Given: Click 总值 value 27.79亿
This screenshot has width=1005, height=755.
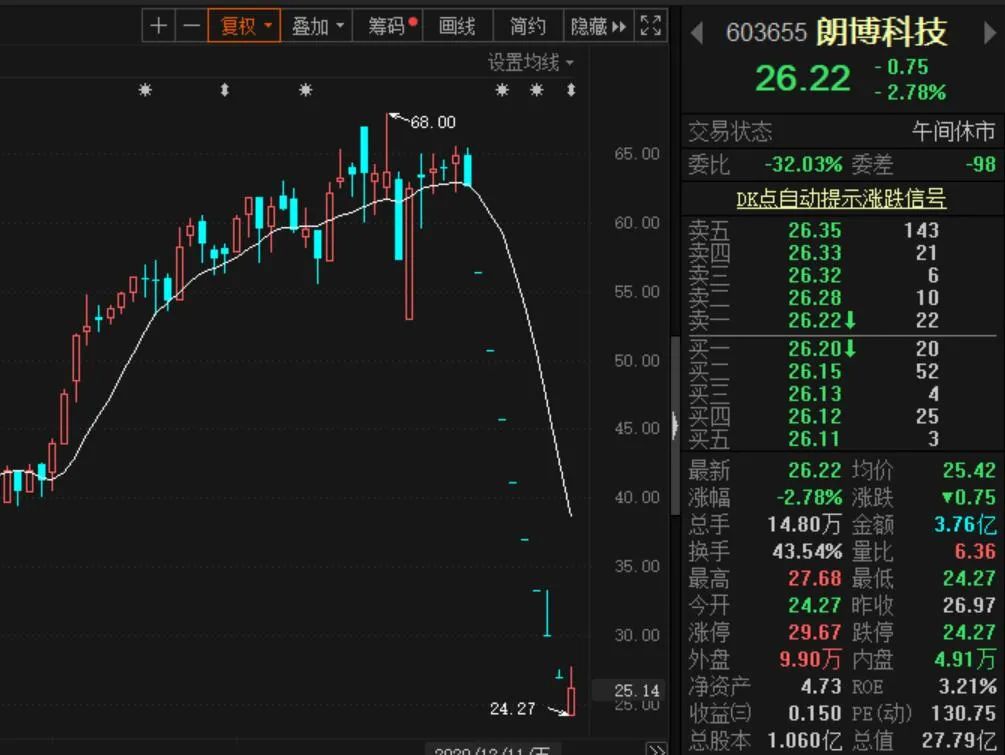Looking at the screenshot, I should [959, 740].
